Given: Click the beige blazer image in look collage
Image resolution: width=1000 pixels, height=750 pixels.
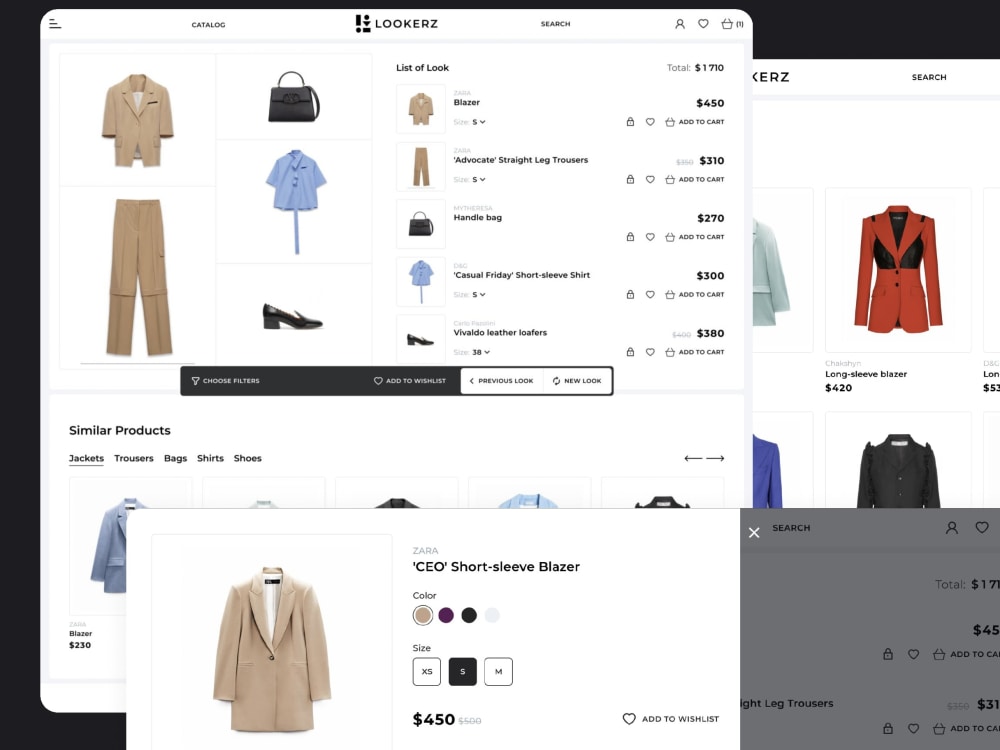Looking at the screenshot, I should pos(138,120).
